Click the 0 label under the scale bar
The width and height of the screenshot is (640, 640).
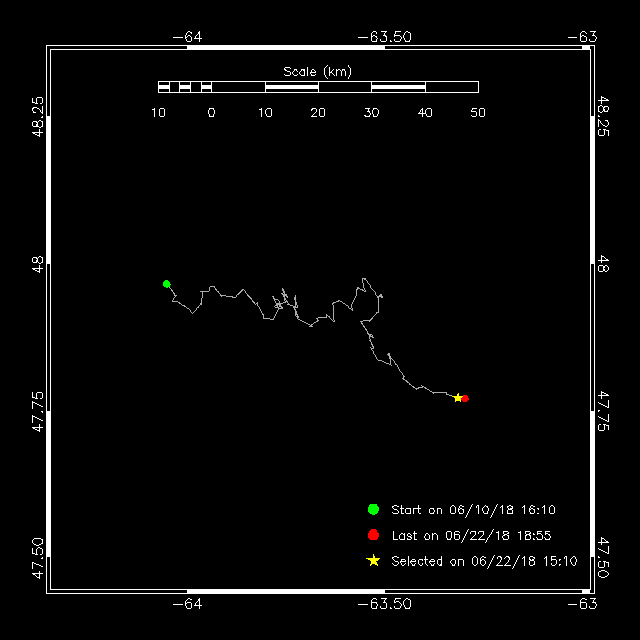[x=211, y=113]
